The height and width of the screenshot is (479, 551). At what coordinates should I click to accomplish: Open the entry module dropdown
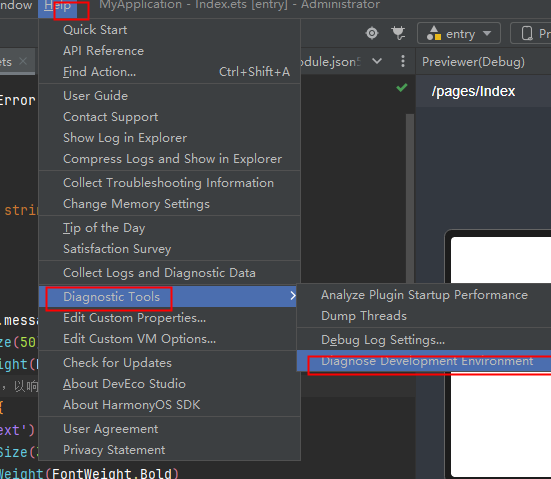(x=459, y=34)
